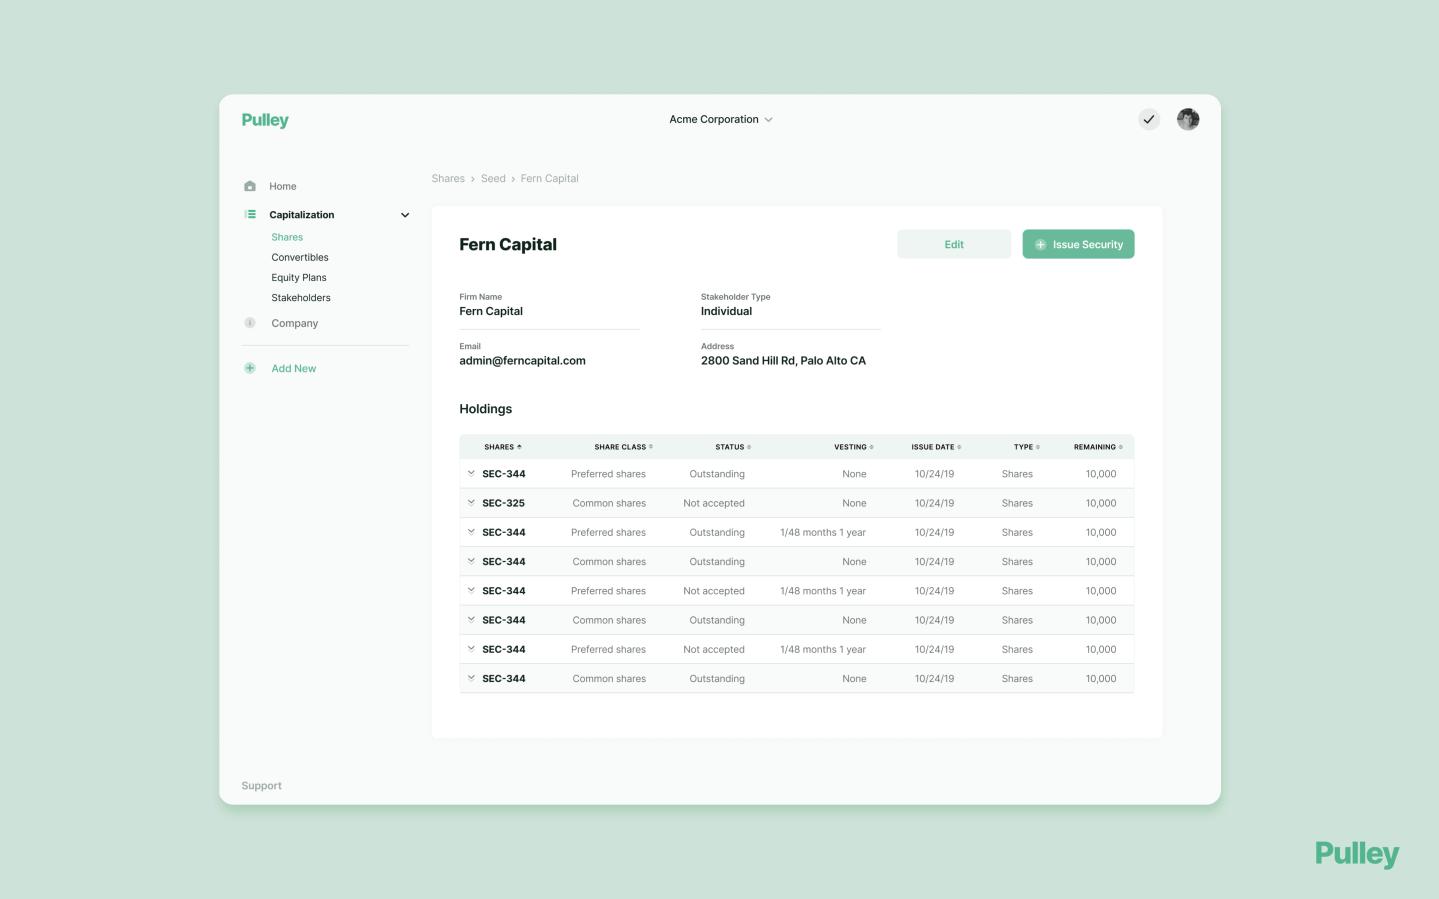Click the Pulley logo in header
This screenshot has width=1439, height=899.
click(x=265, y=120)
